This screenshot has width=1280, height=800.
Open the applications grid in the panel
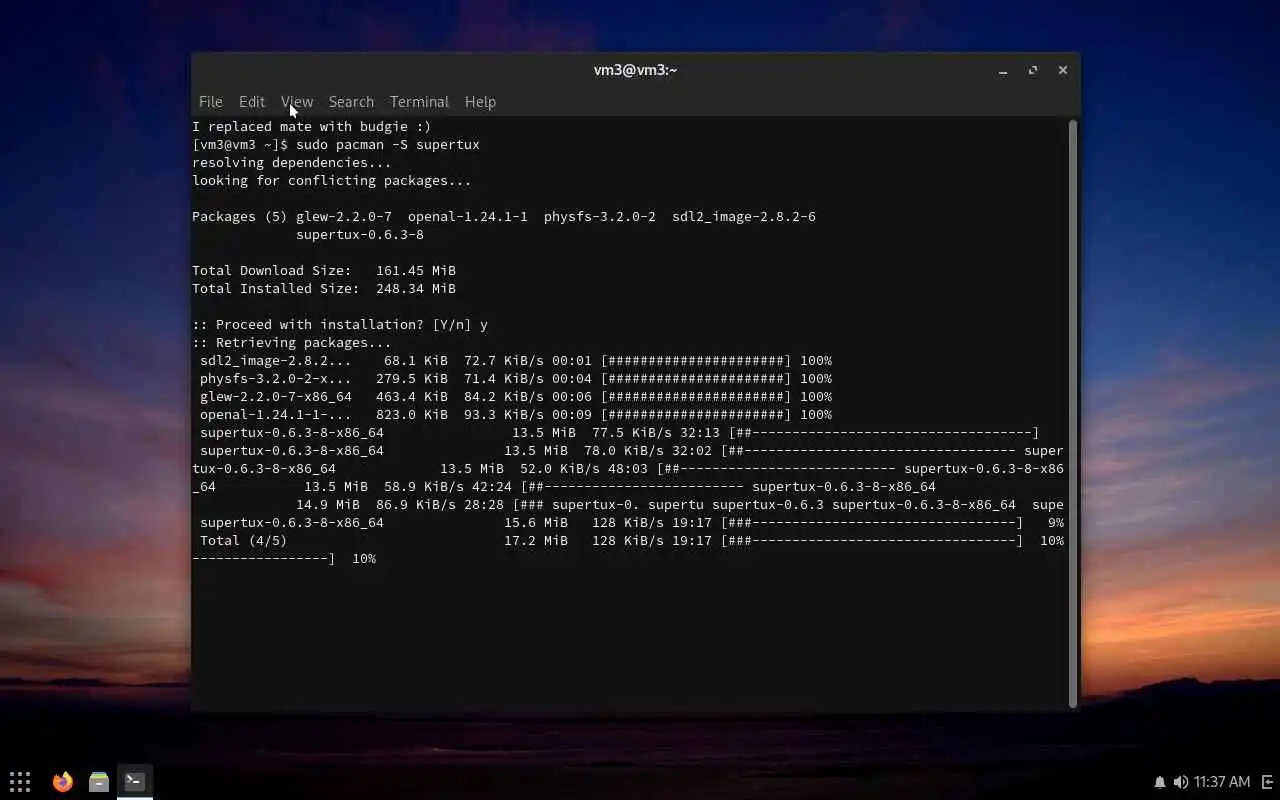pos(20,781)
